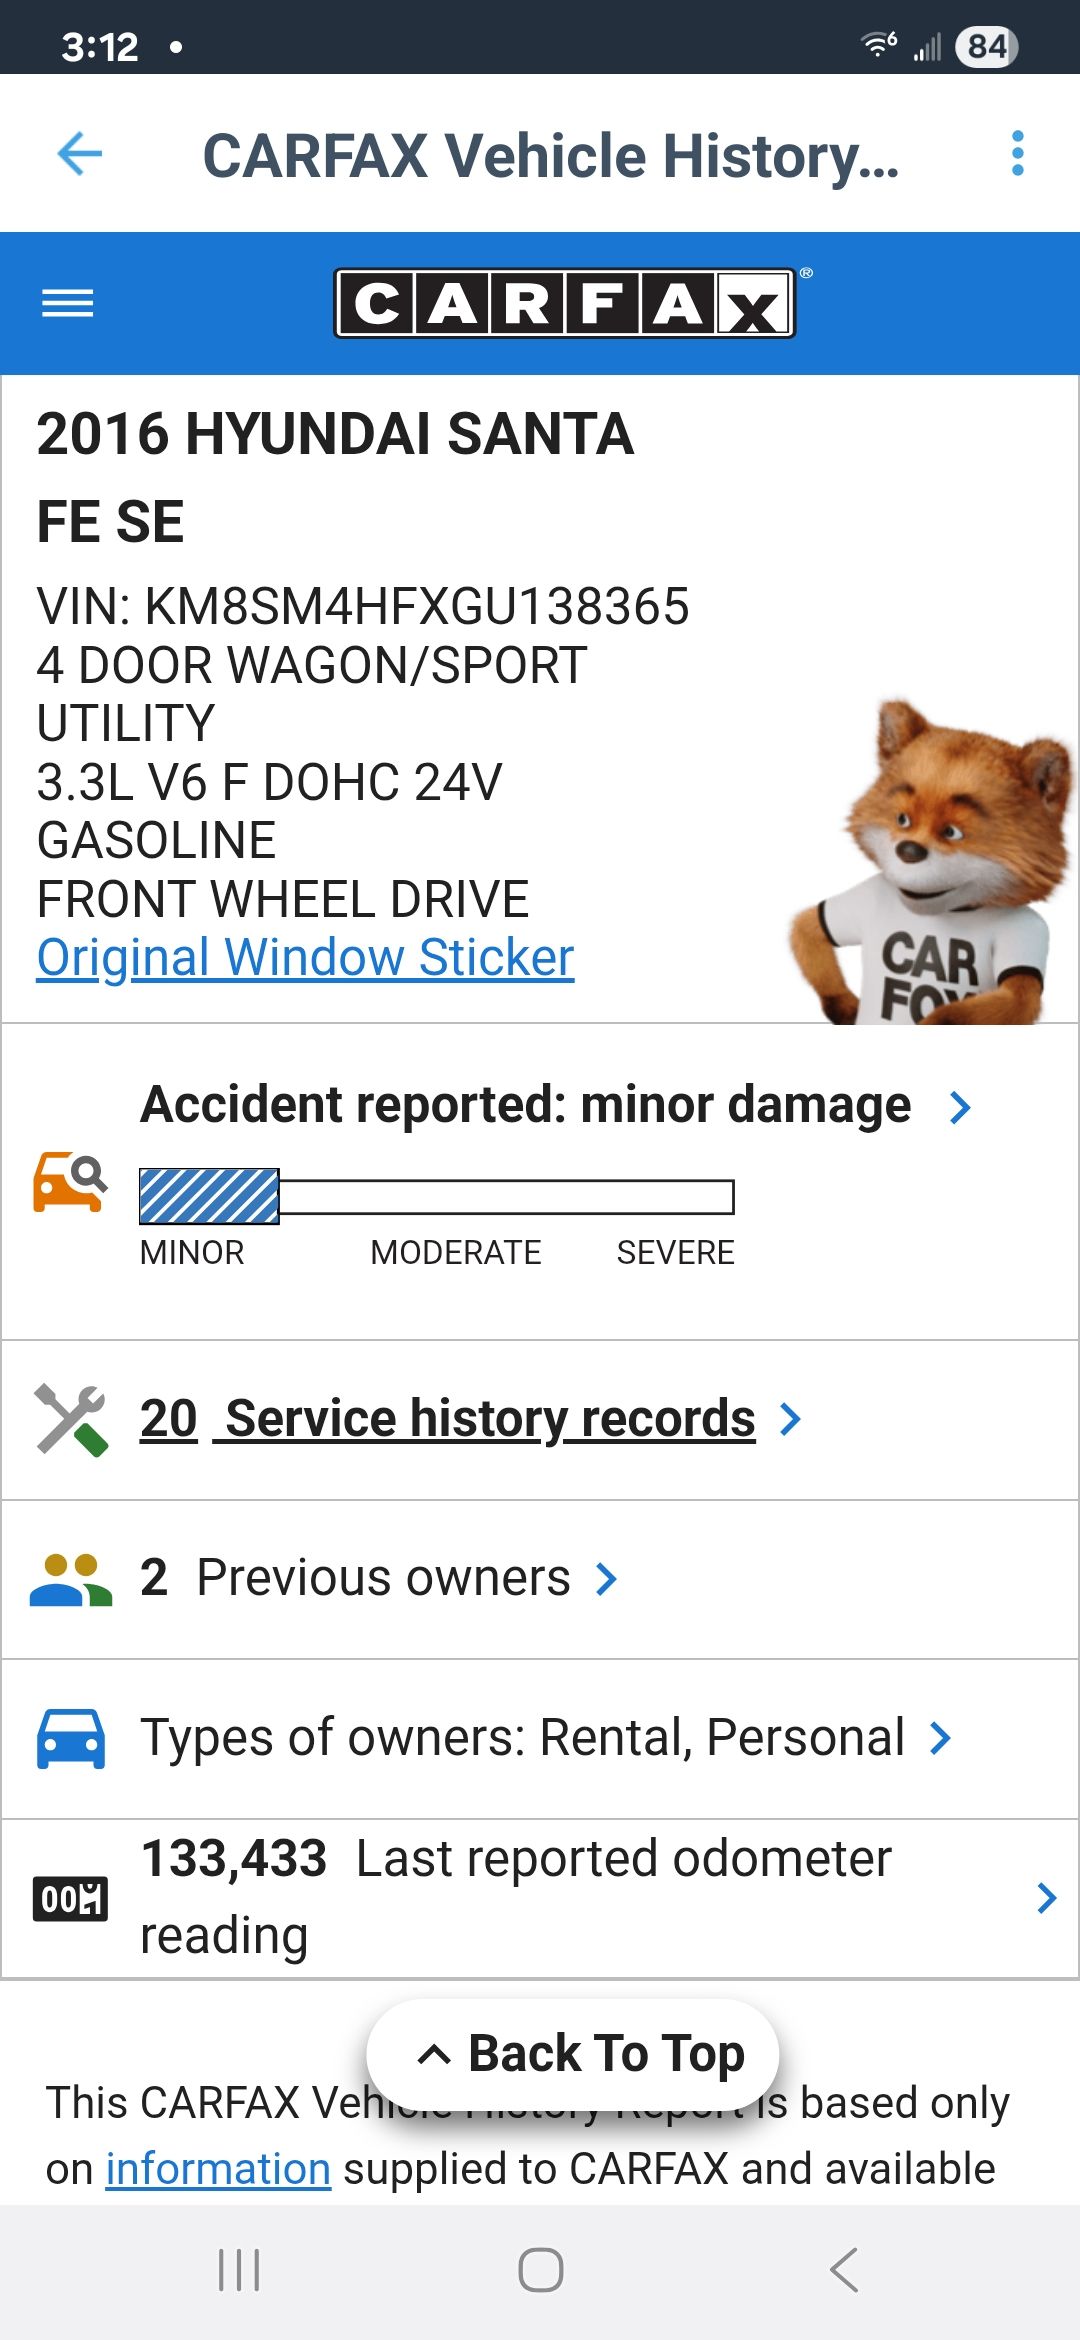The width and height of the screenshot is (1080, 2340).
Task: Tap the Back To Top button
Action: [x=573, y=2054]
